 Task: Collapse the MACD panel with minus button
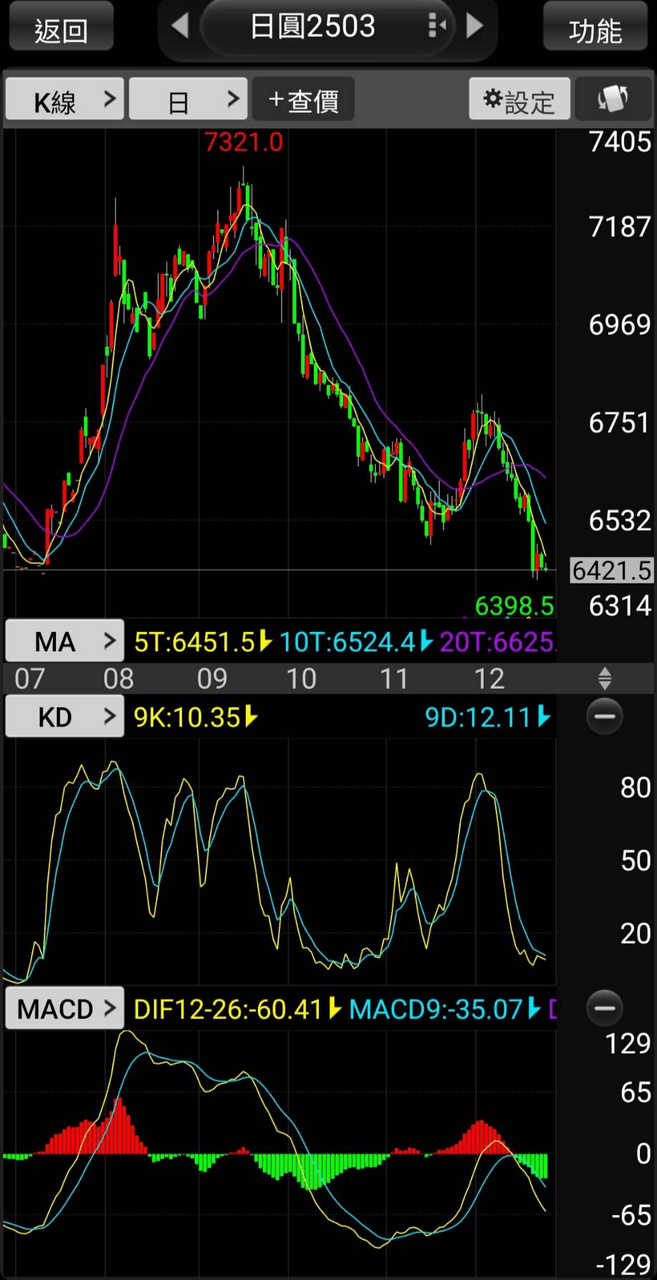click(x=604, y=1008)
